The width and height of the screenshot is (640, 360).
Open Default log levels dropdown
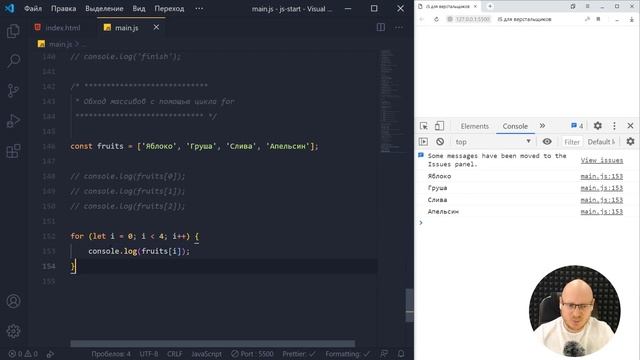point(601,142)
